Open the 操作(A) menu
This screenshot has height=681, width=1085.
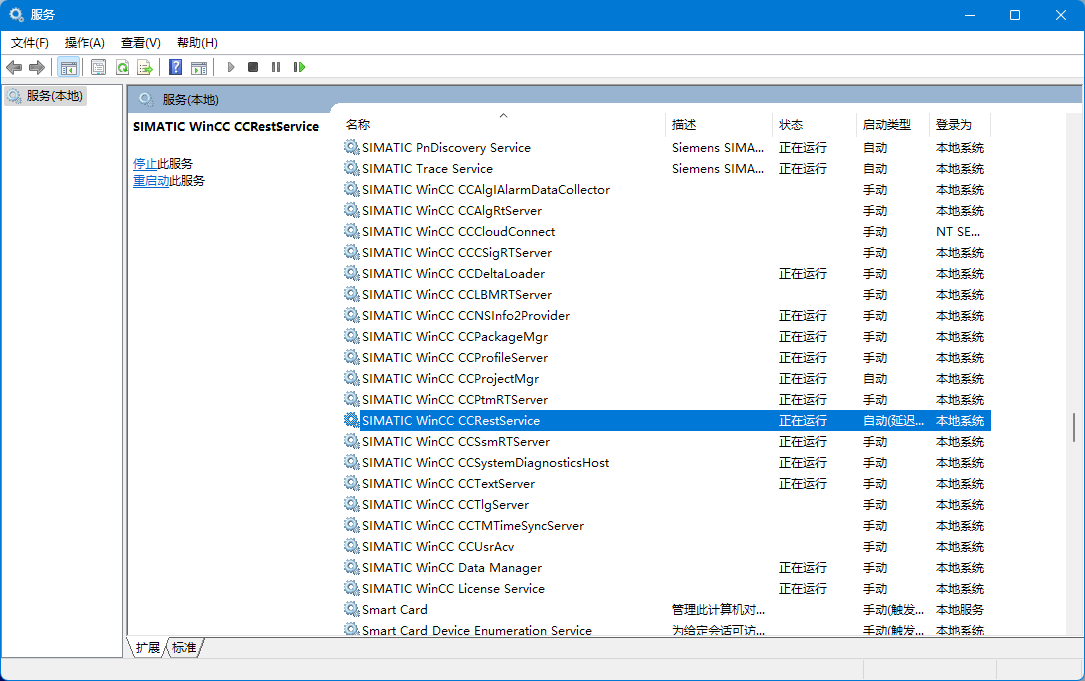(84, 43)
